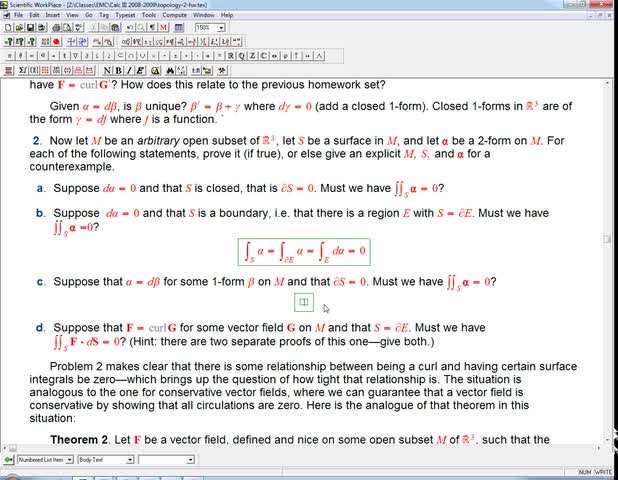Click the hammer tools icon
Viewport: 618px width, 480px height.
click(222, 71)
